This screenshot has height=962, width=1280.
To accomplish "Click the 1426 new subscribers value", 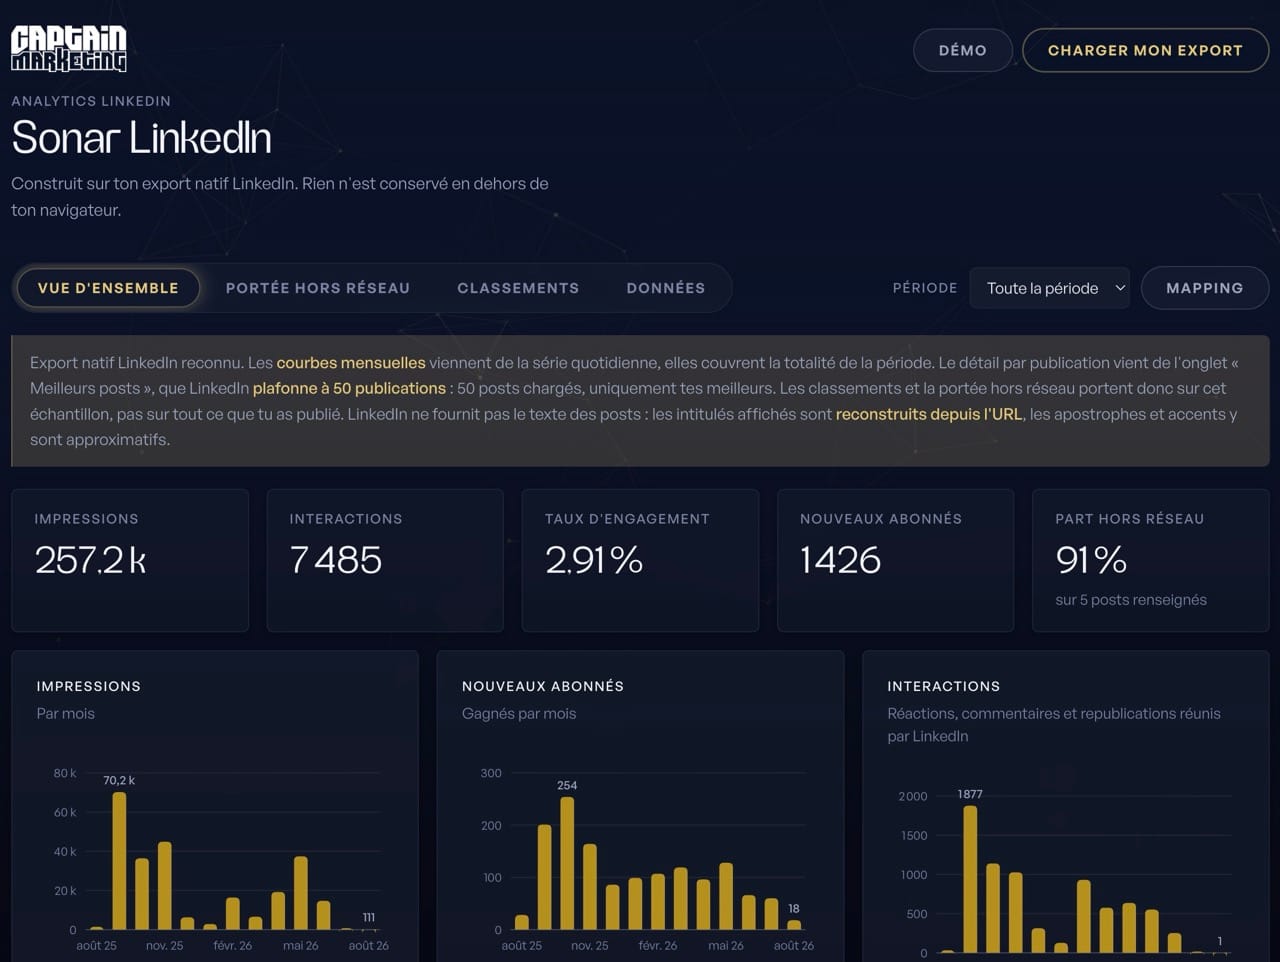I will (x=841, y=560).
